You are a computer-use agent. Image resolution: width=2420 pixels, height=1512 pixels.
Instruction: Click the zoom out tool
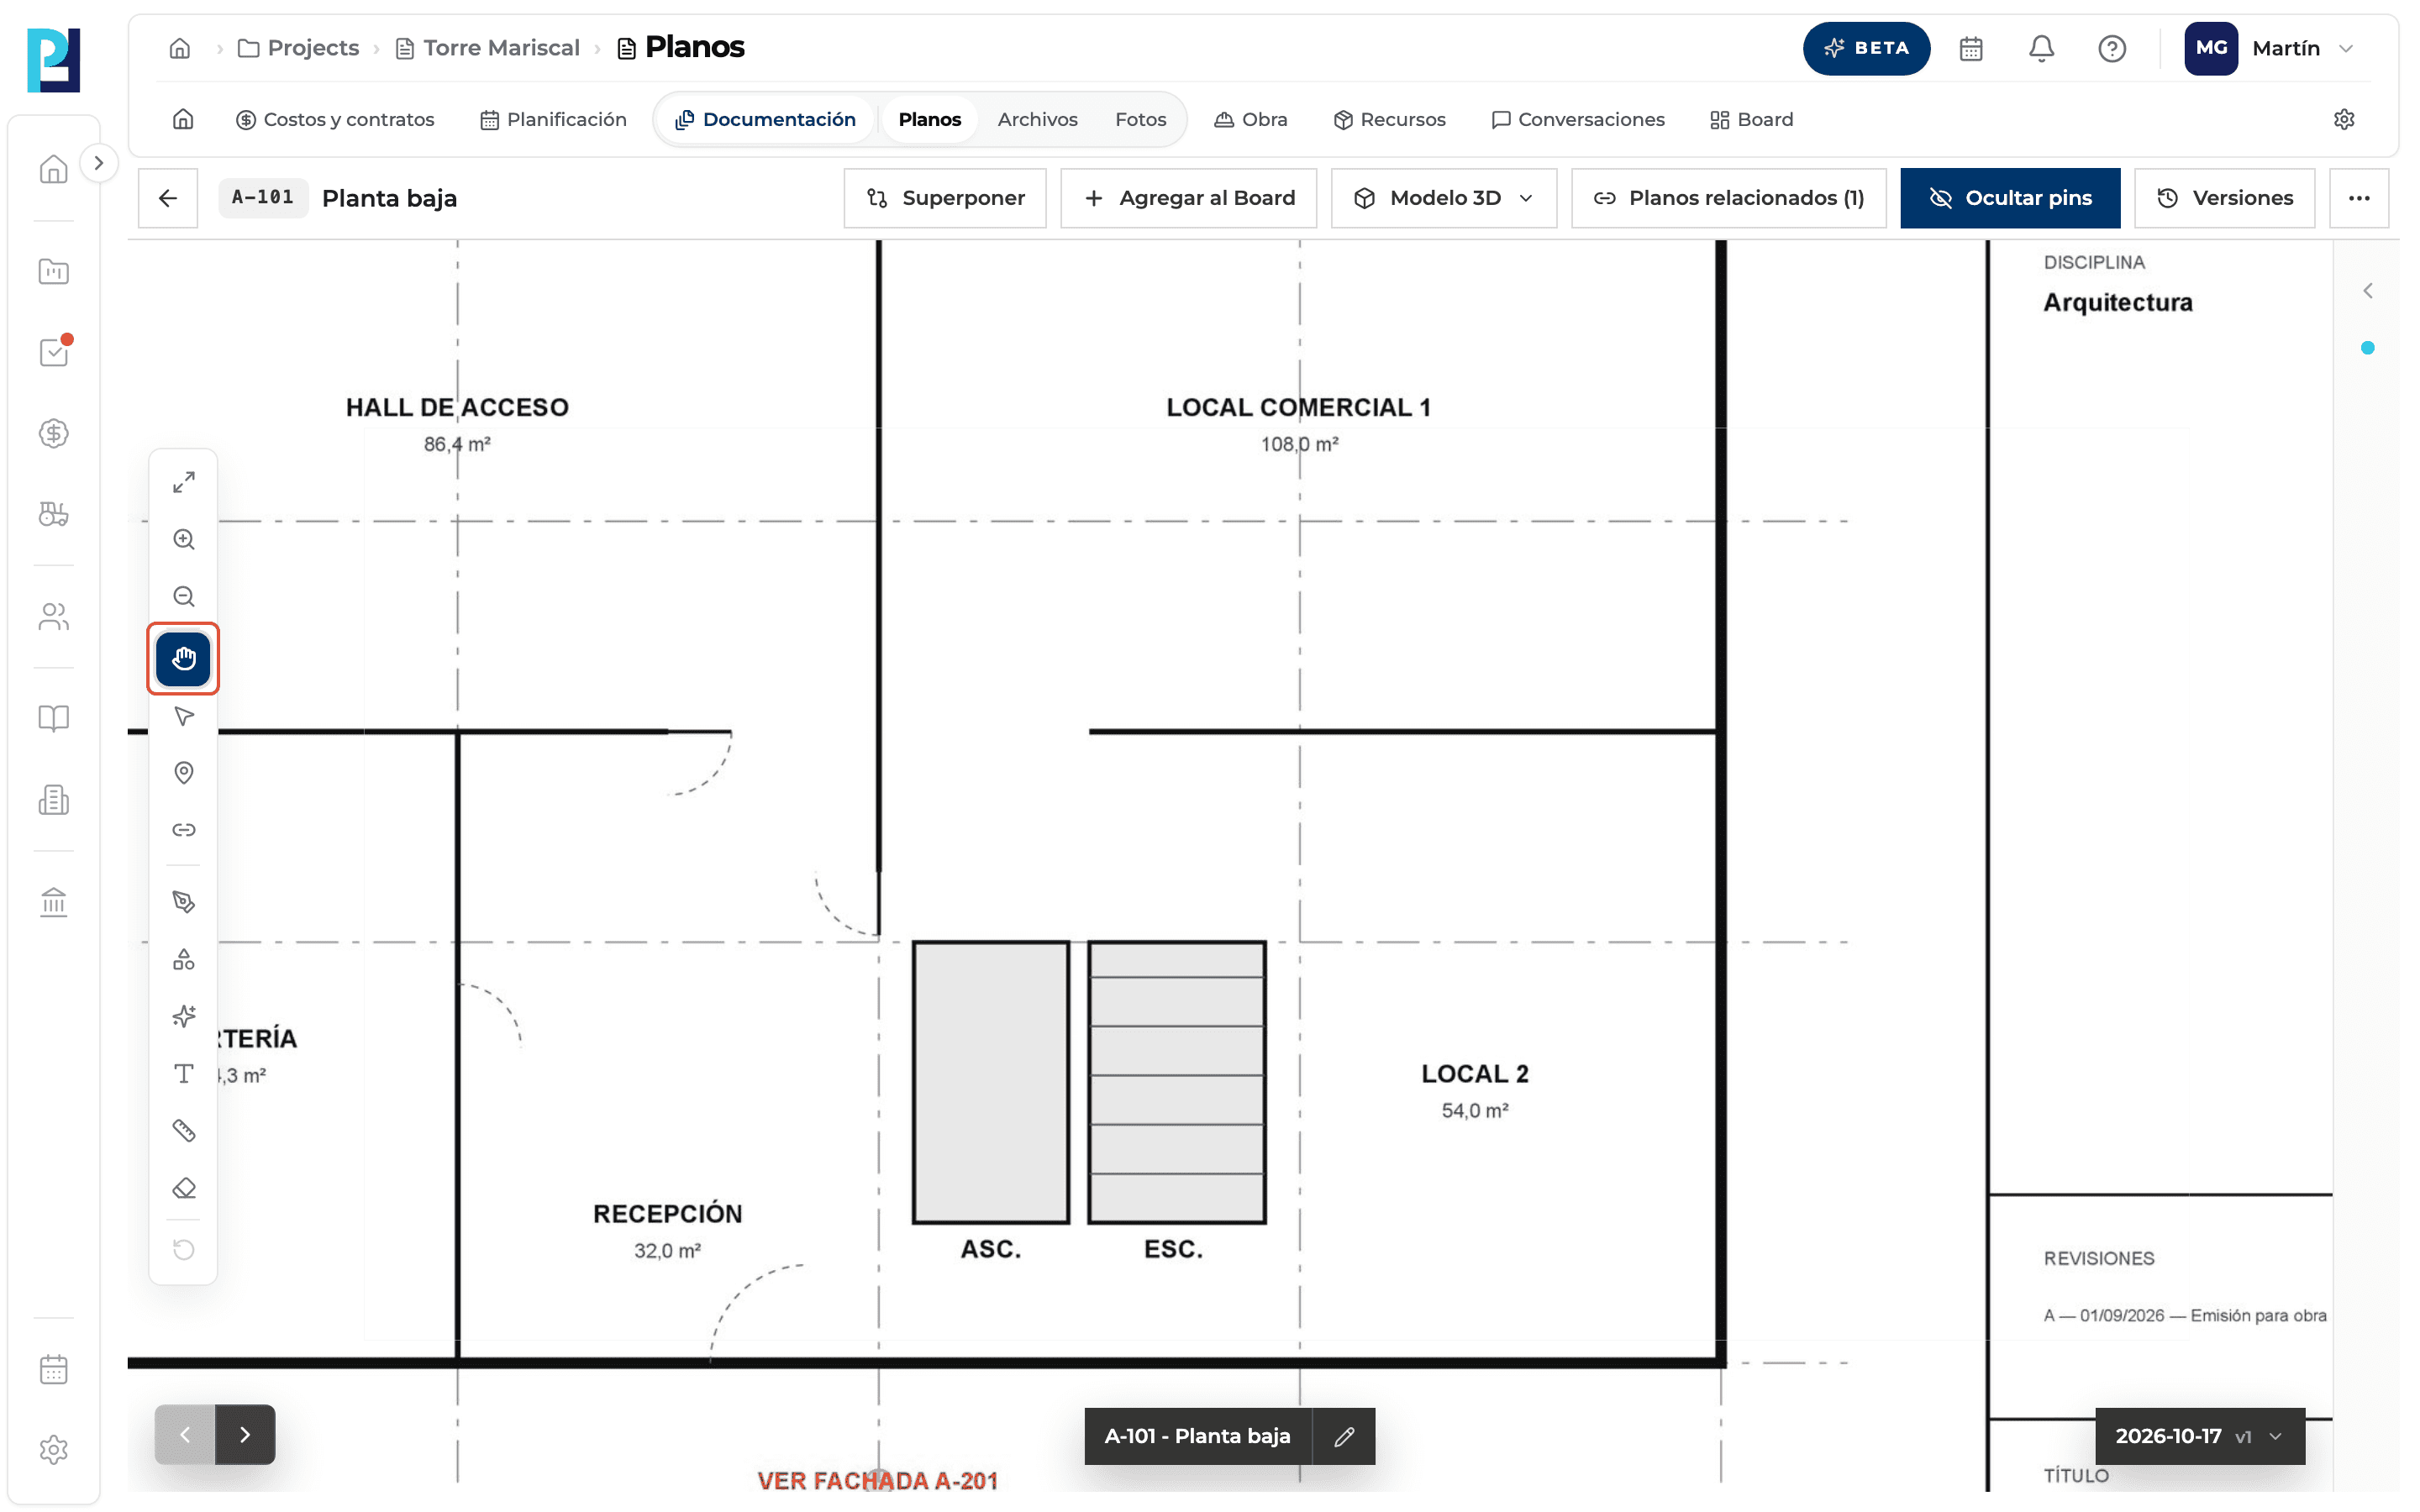click(x=183, y=597)
